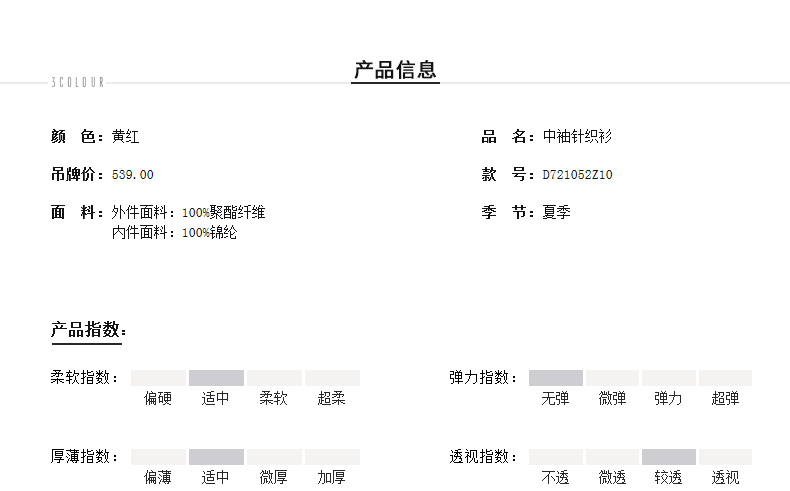The image size is (790, 491).
Task: Click the highlighted softness bar above 适中
Action: pyautogui.click(x=216, y=378)
